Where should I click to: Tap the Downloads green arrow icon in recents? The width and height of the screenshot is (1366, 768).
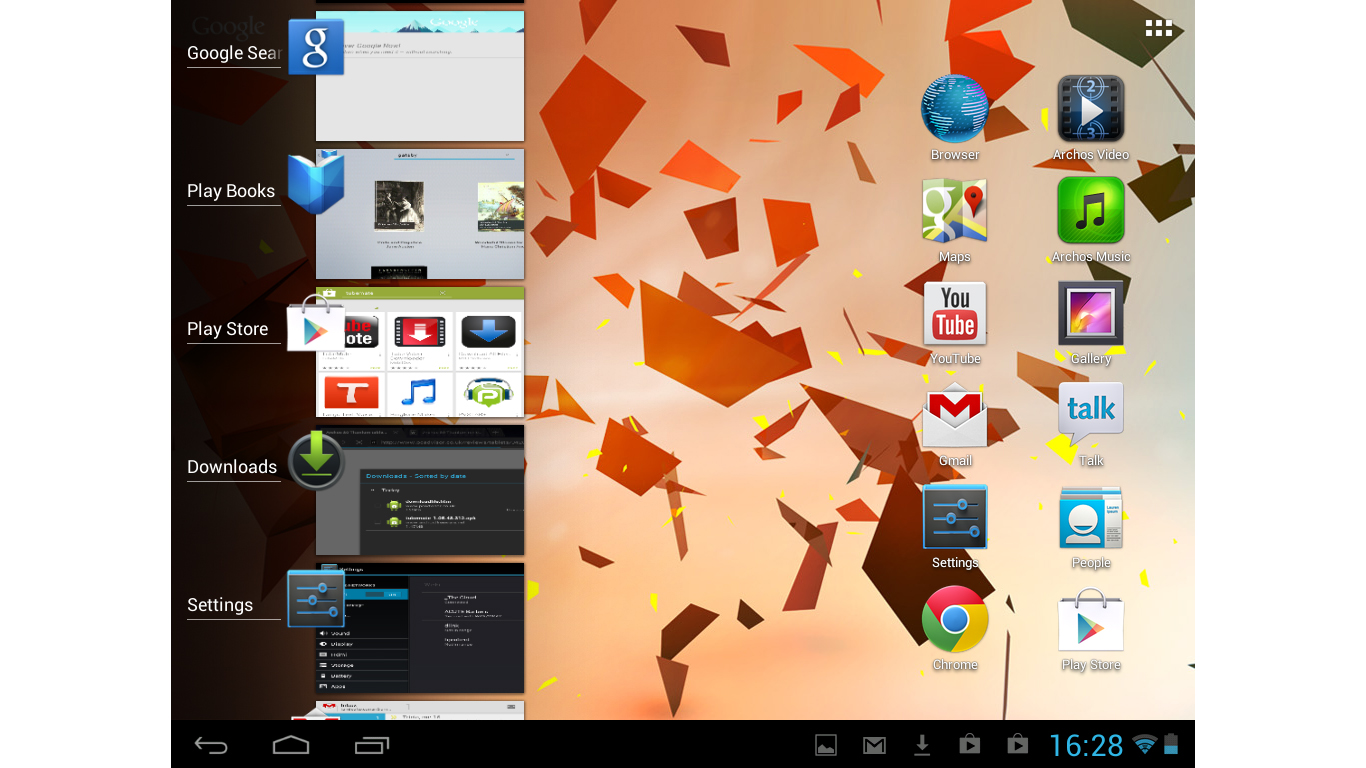tap(316, 460)
